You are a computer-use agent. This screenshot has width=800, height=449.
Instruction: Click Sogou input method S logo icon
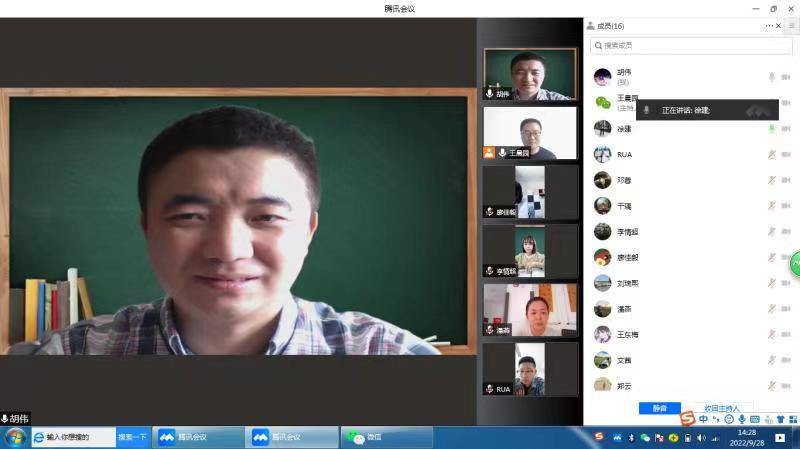(x=688, y=419)
